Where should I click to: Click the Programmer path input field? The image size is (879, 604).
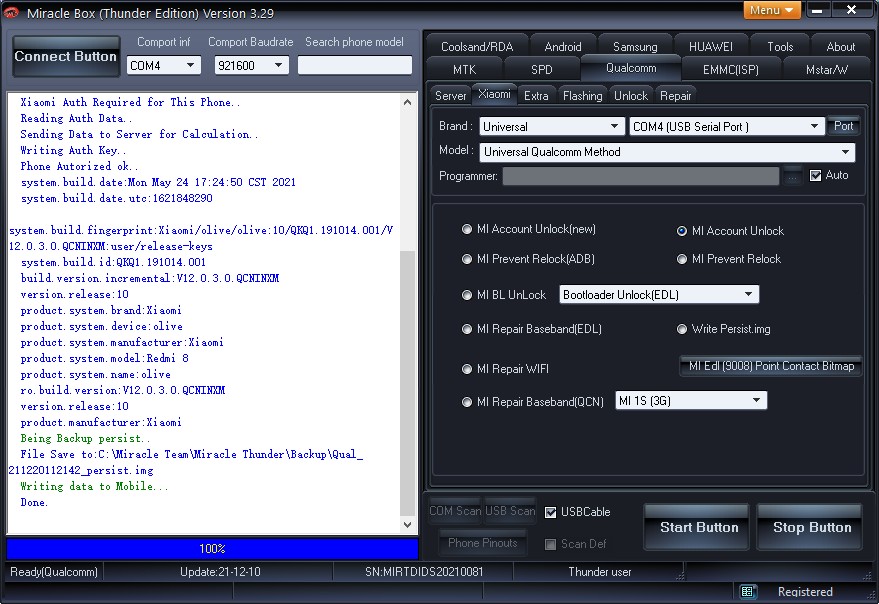pos(641,176)
